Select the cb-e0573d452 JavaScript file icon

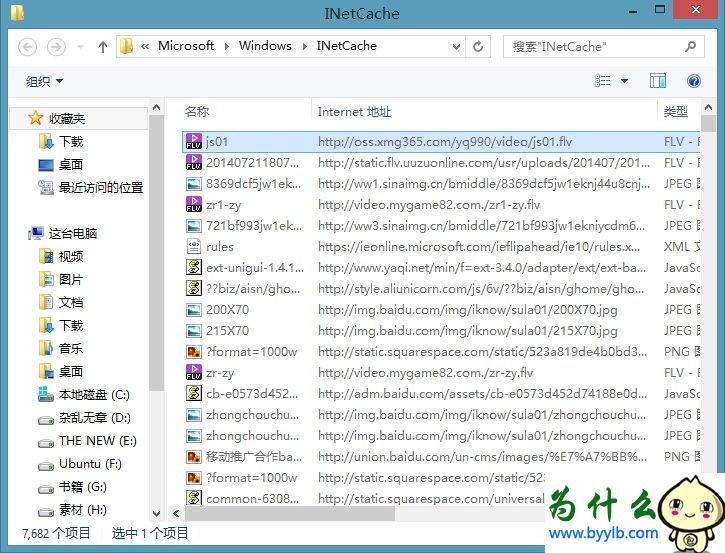[x=194, y=393]
